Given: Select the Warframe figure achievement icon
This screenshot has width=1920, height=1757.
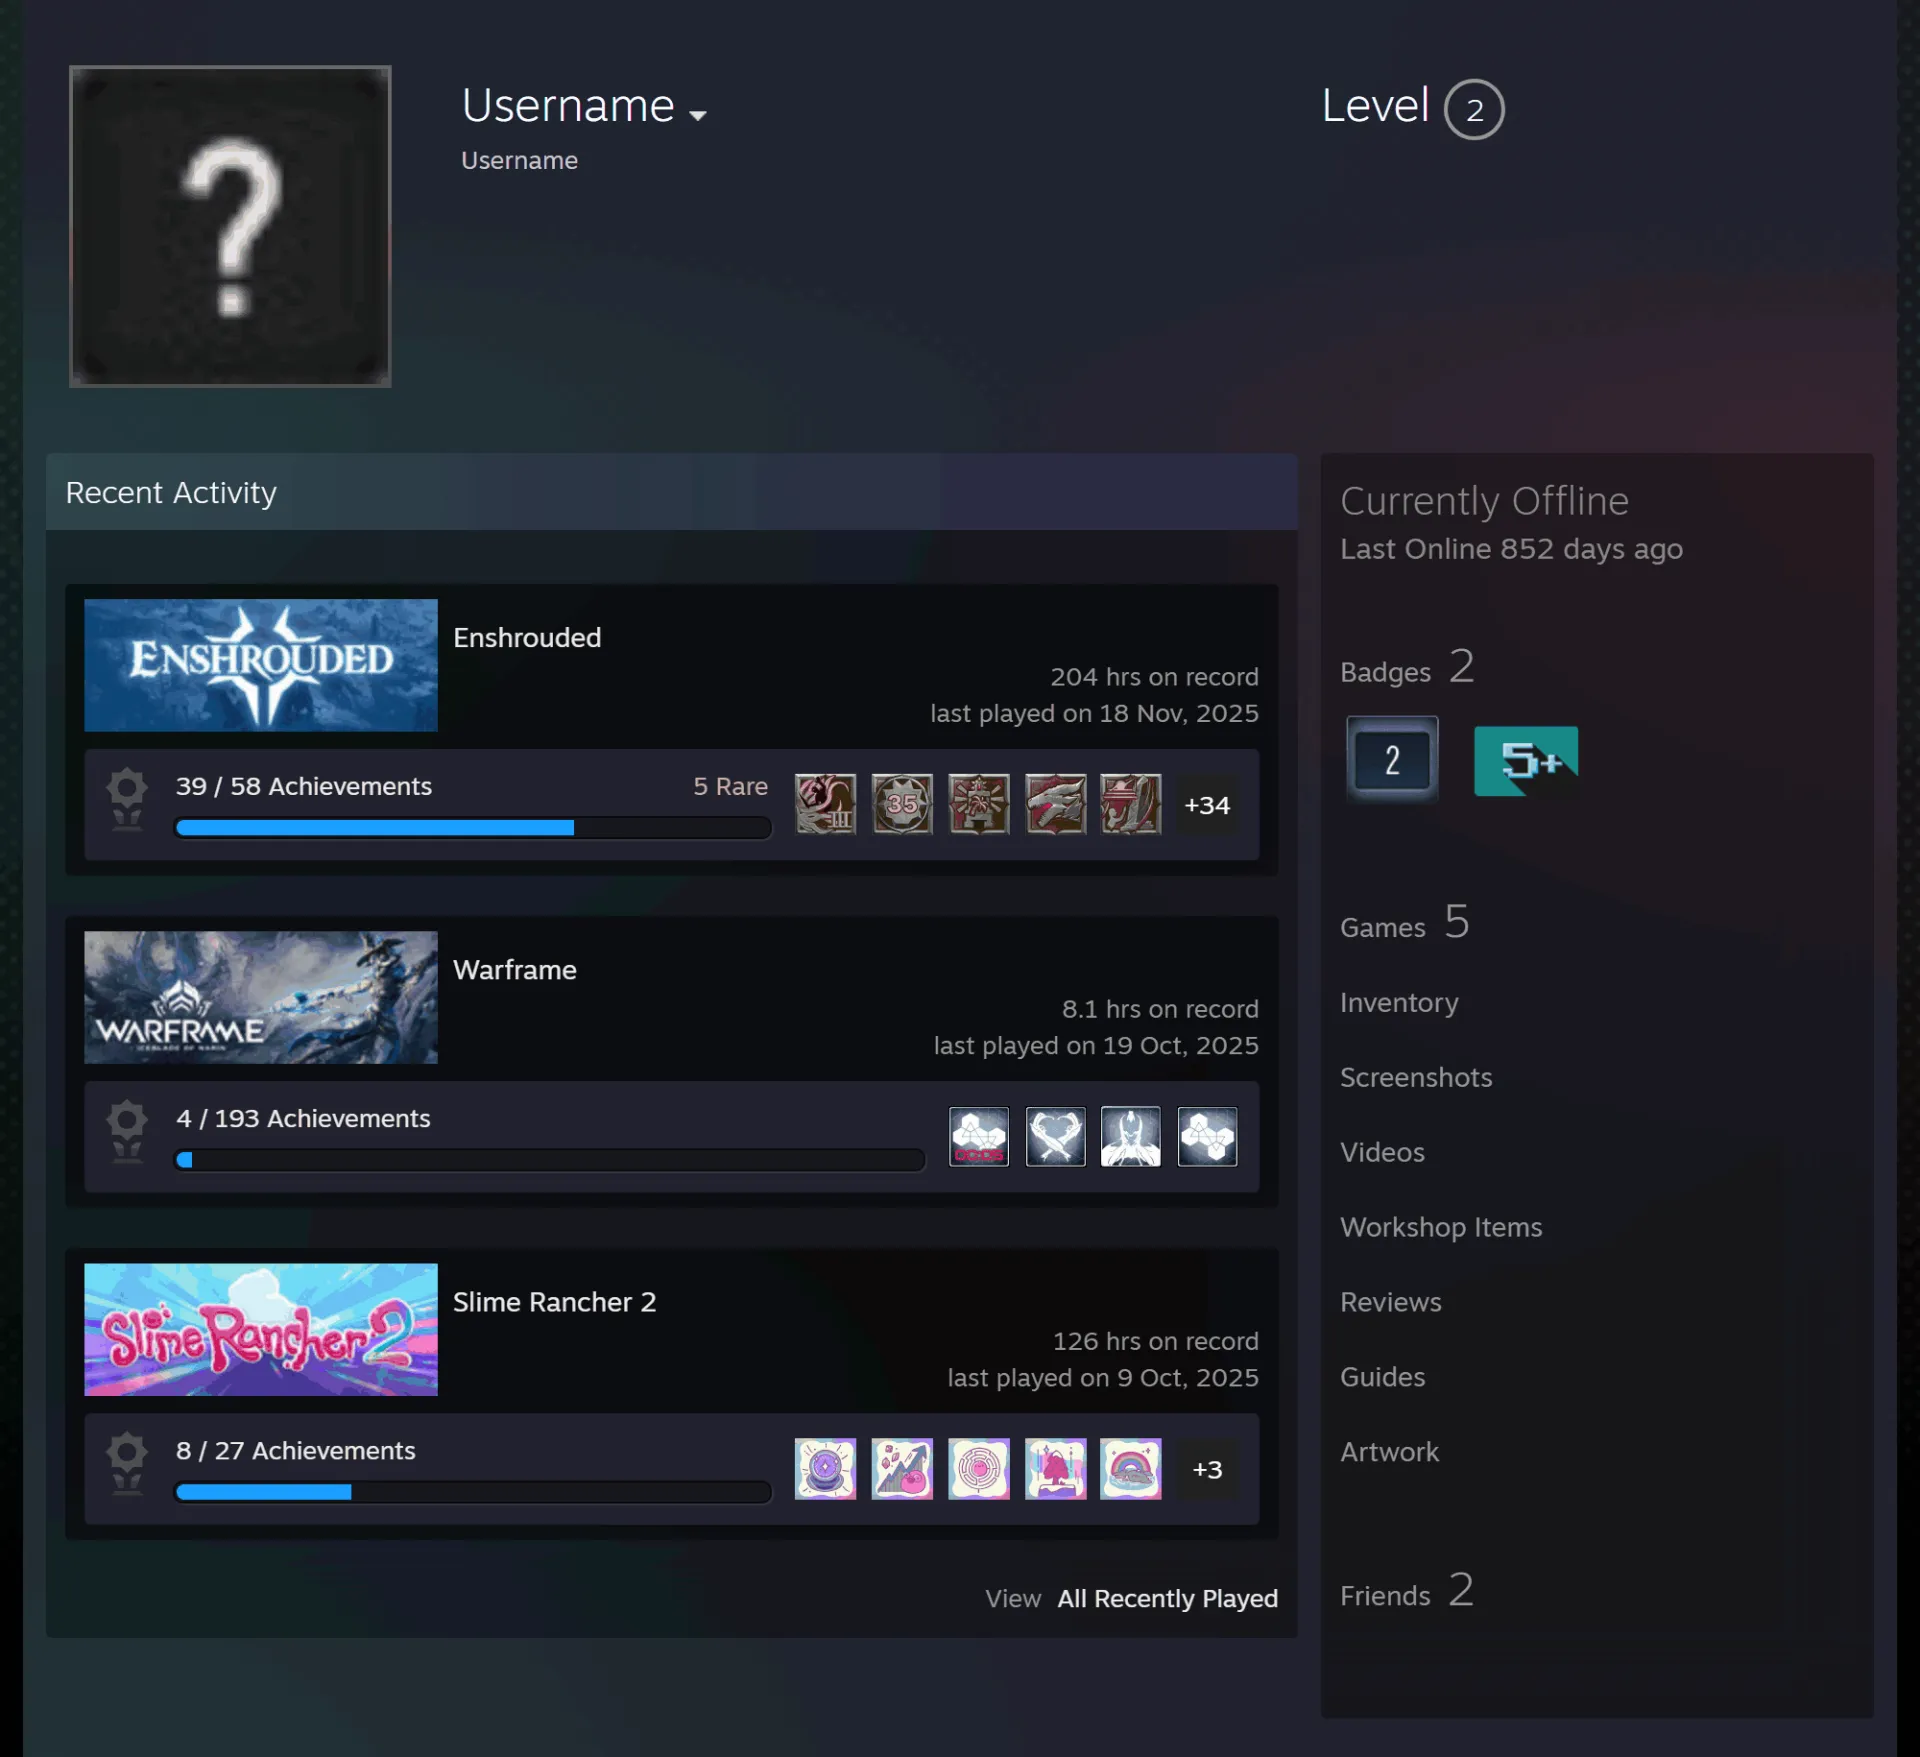Looking at the screenshot, I should tap(1131, 1136).
